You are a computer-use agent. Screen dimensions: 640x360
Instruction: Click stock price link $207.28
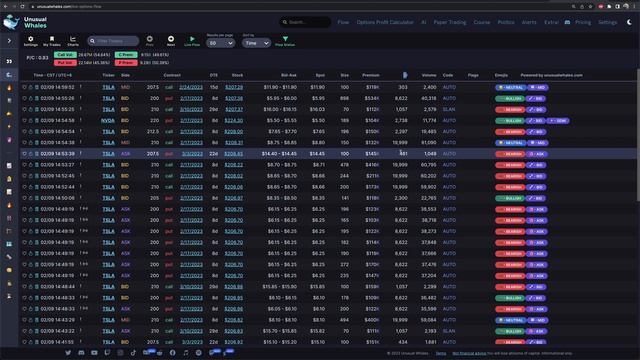click(x=233, y=87)
